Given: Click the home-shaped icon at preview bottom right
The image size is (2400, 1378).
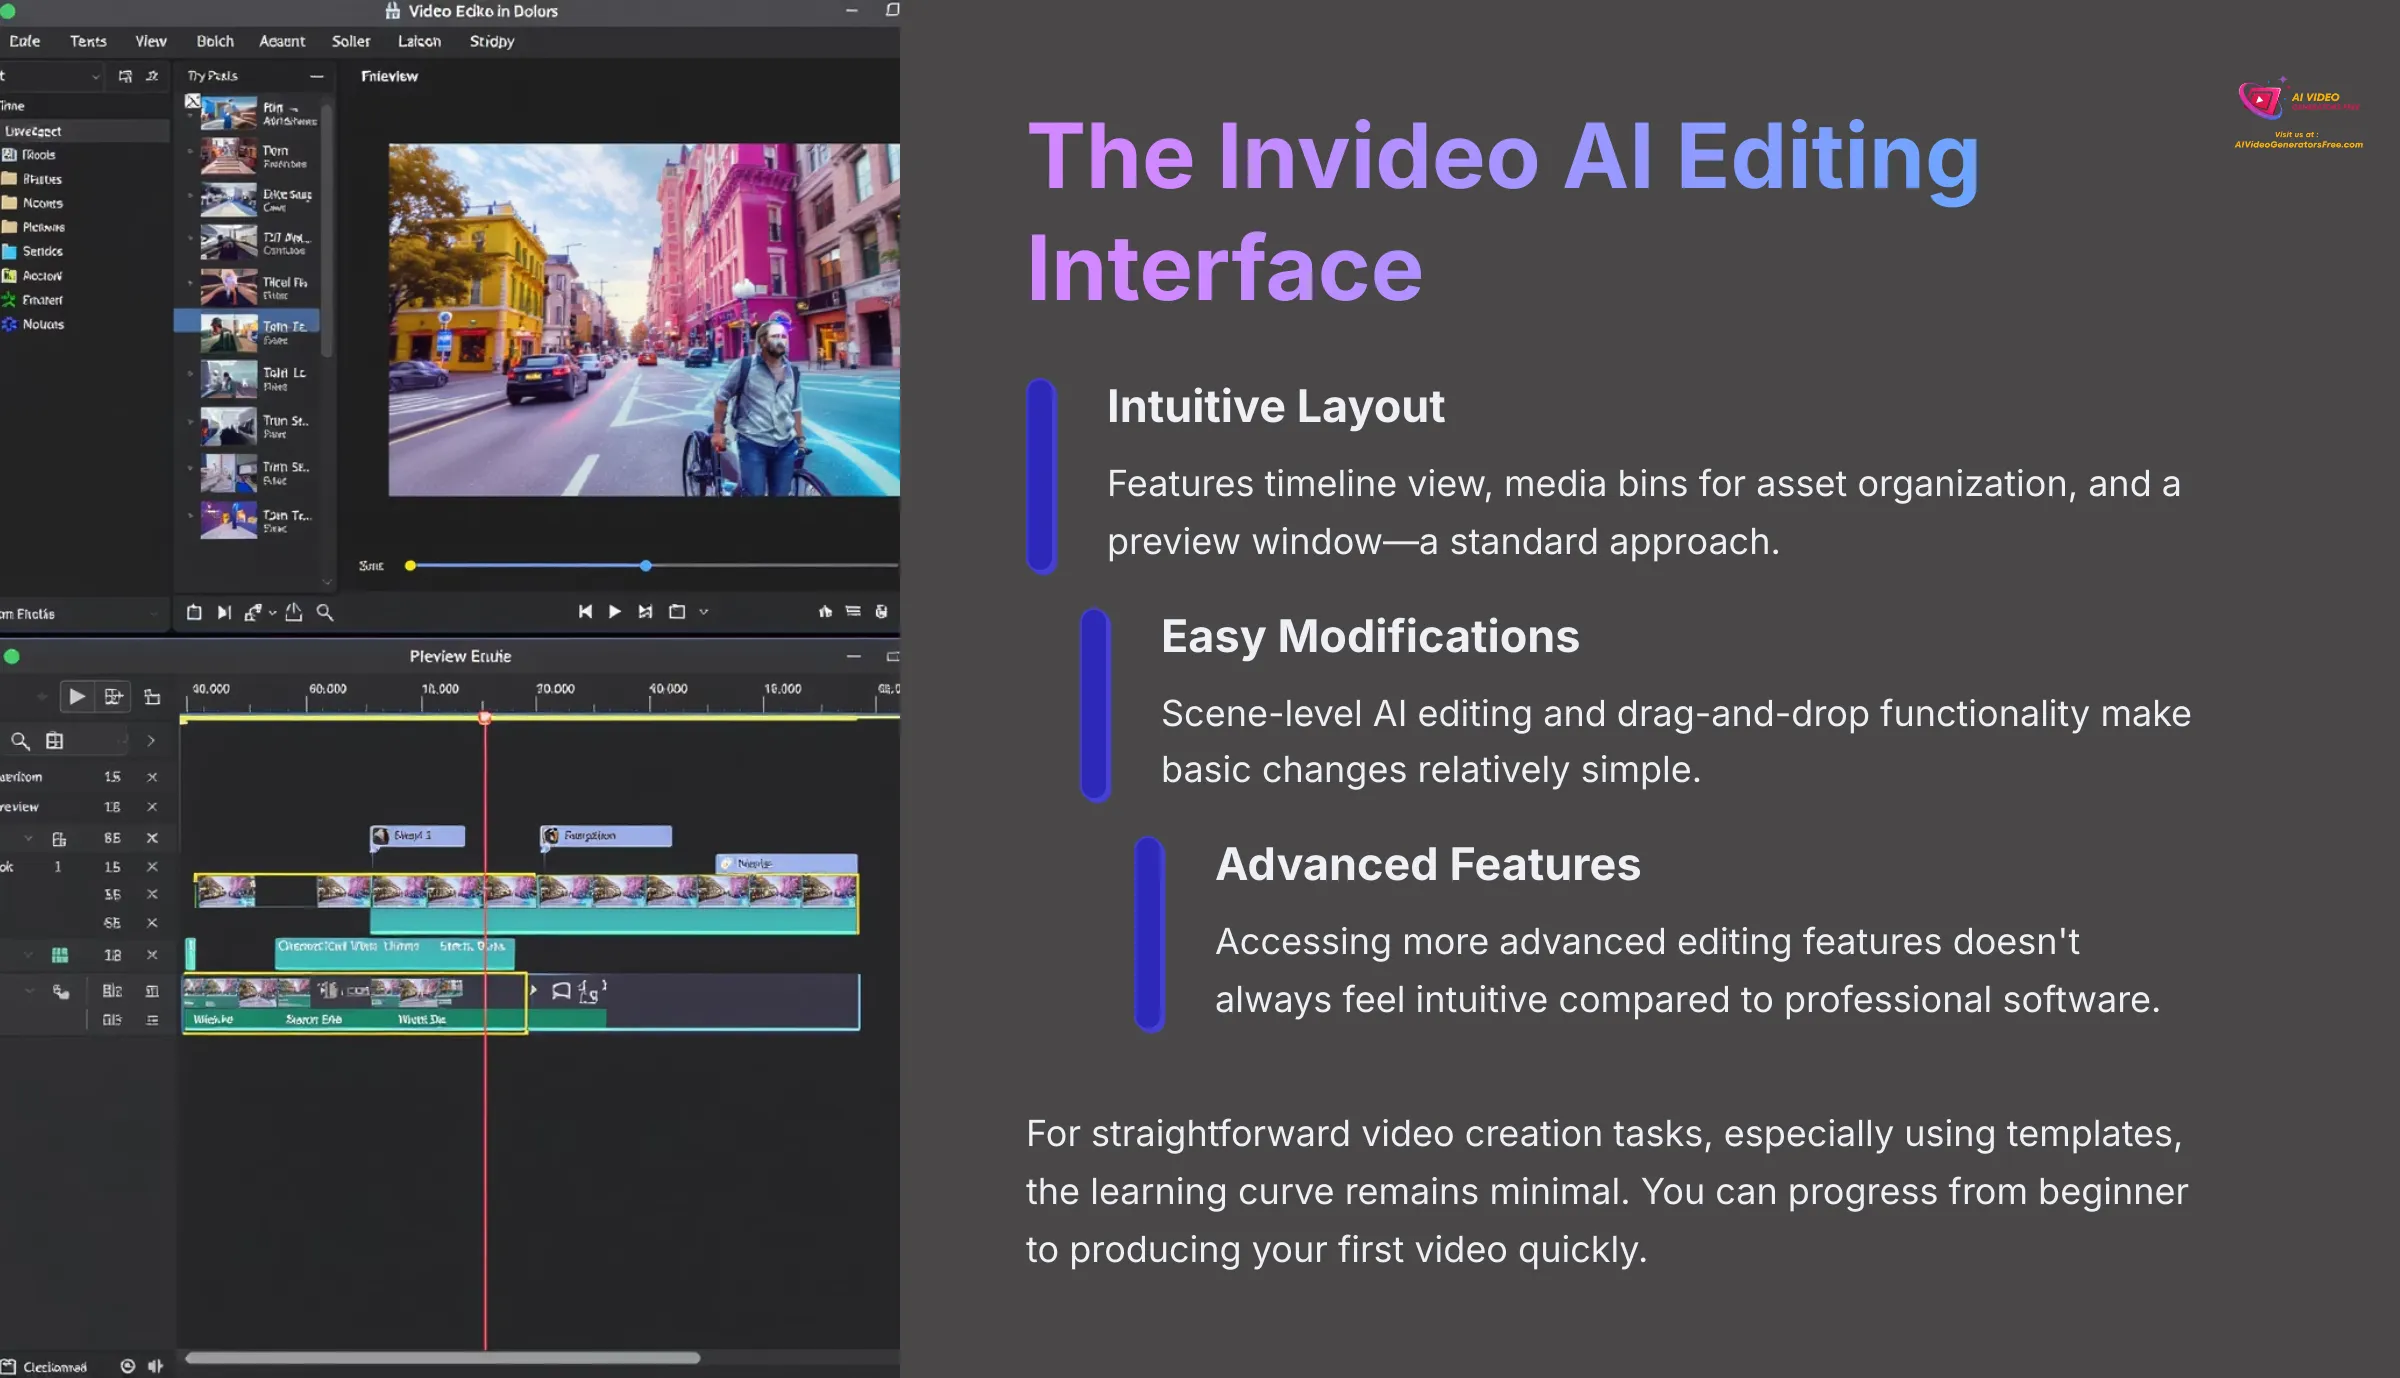Looking at the screenshot, I should pyautogui.click(x=825, y=611).
